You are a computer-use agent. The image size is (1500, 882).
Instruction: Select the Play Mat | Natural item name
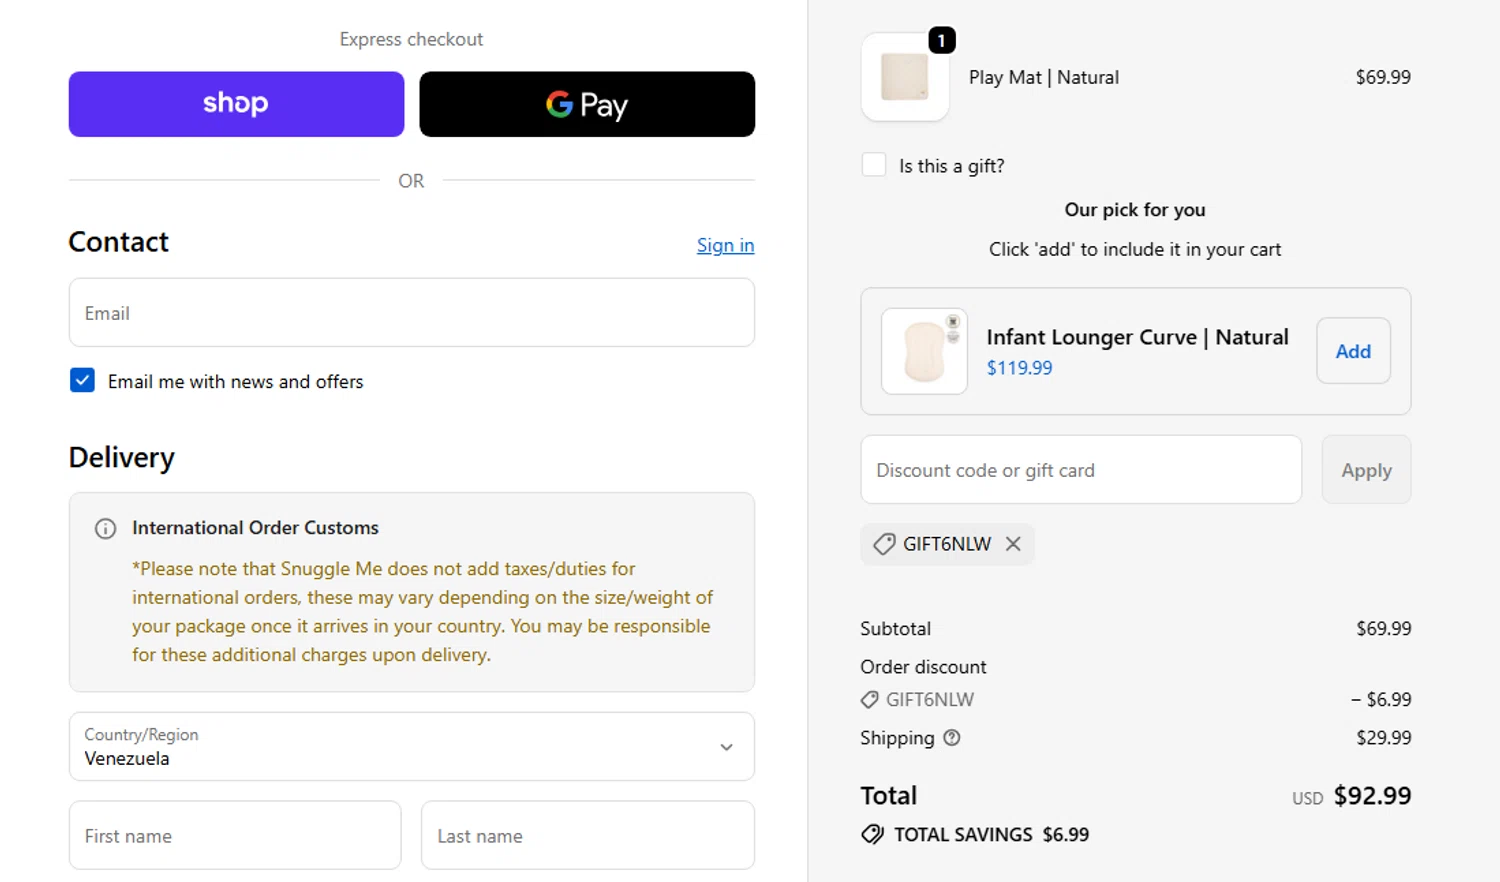(1044, 77)
